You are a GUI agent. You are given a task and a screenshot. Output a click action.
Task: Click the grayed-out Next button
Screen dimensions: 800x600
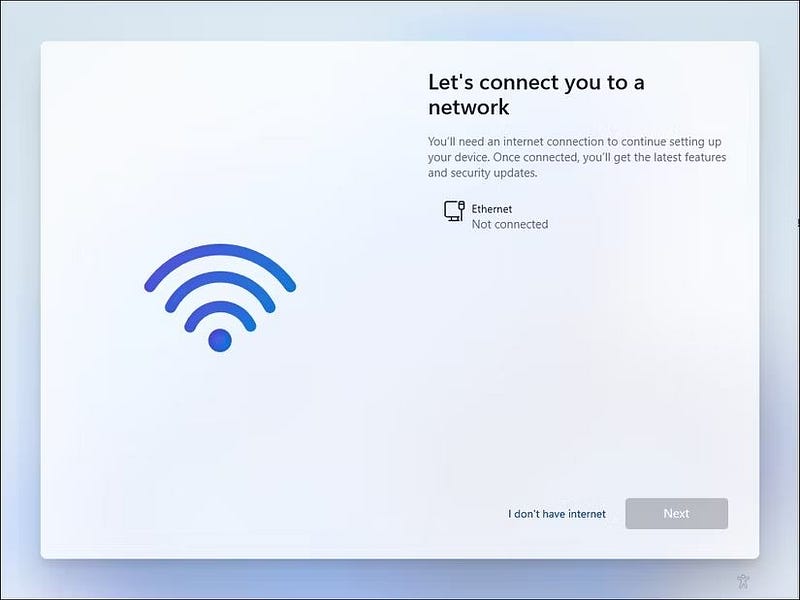(677, 513)
